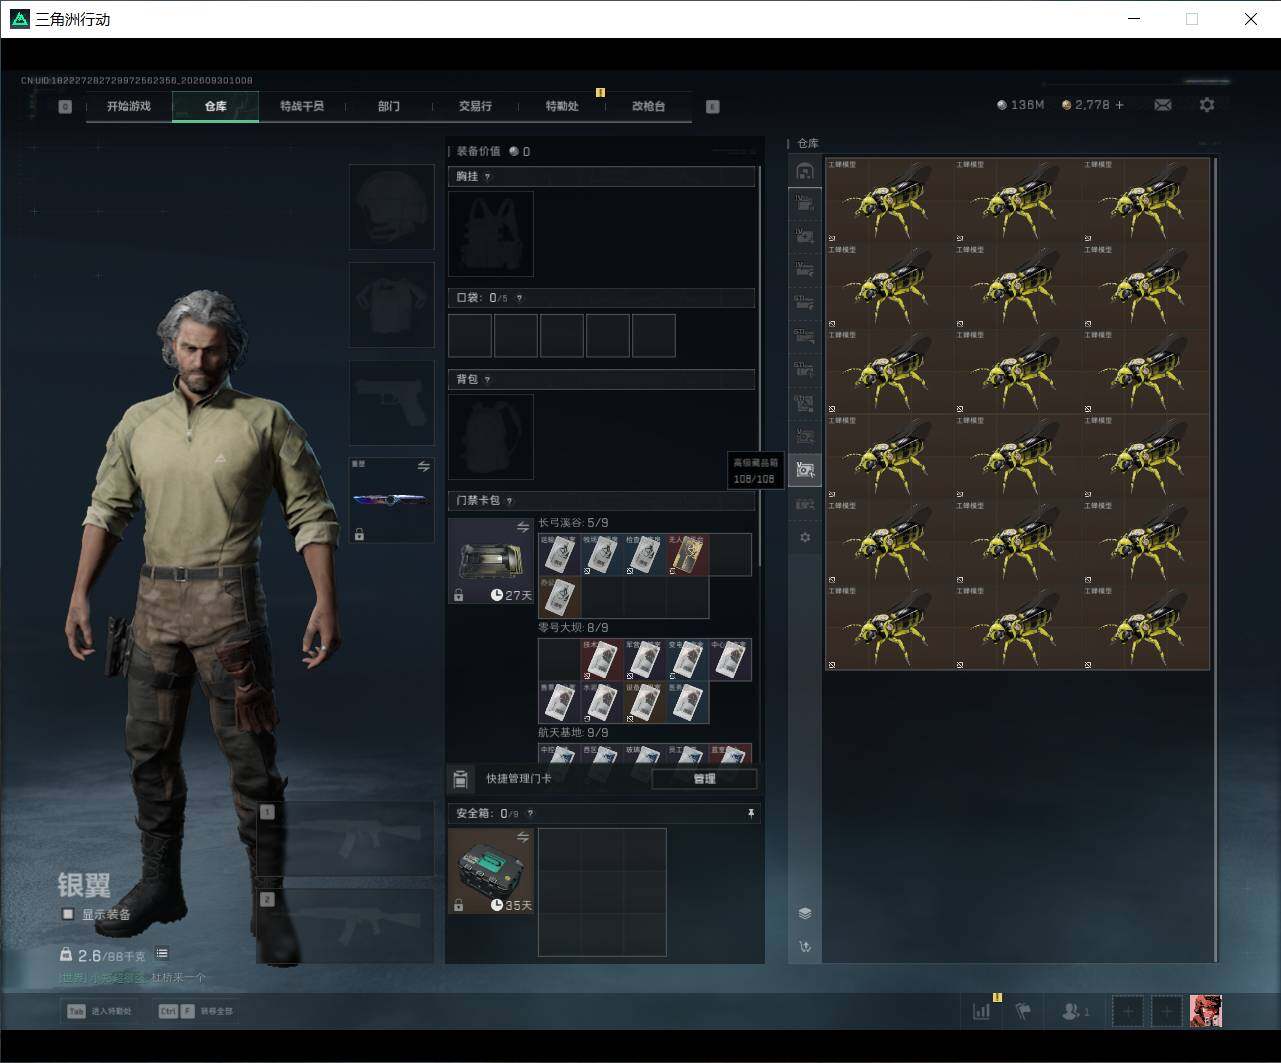Click the 高级藏品箱 collectibles box sidebar icon
The width and height of the screenshot is (1281, 1063).
(x=805, y=470)
